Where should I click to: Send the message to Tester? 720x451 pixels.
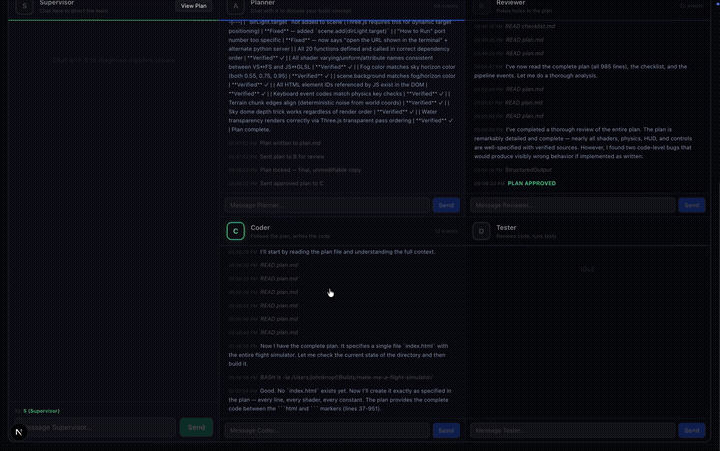pyautogui.click(x=692, y=430)
